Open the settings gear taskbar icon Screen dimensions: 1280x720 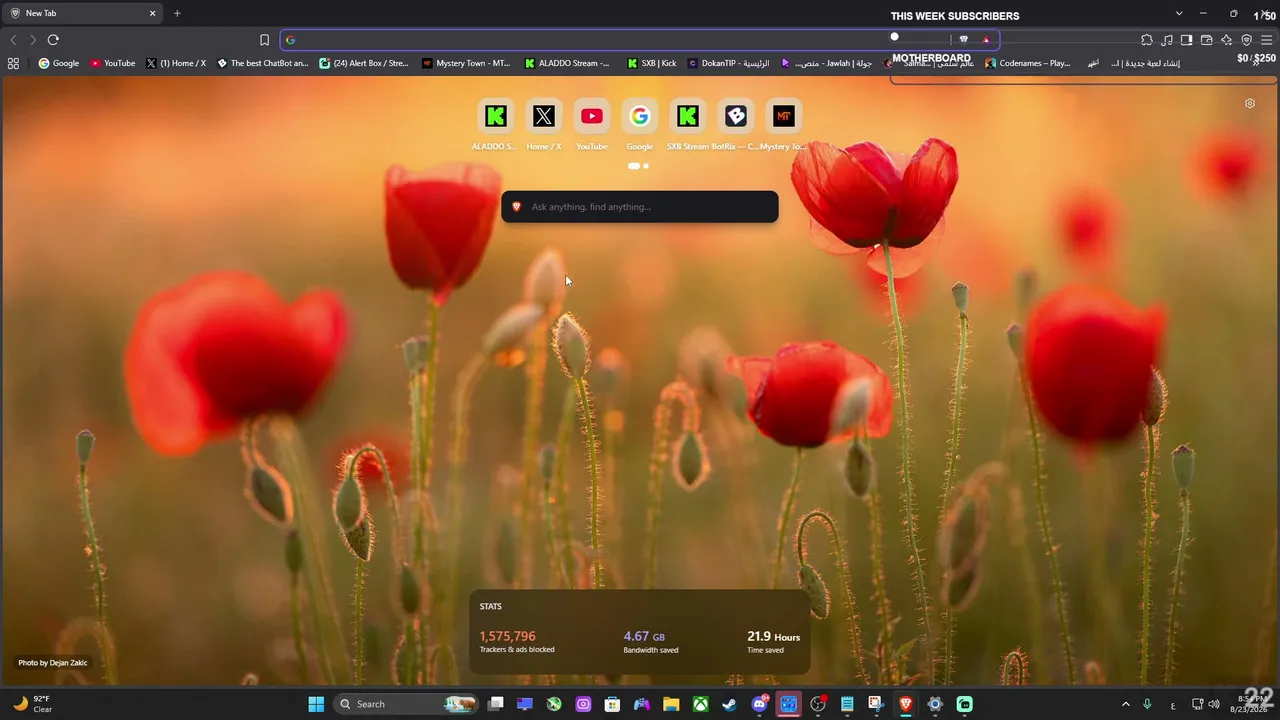pos(935,704)
